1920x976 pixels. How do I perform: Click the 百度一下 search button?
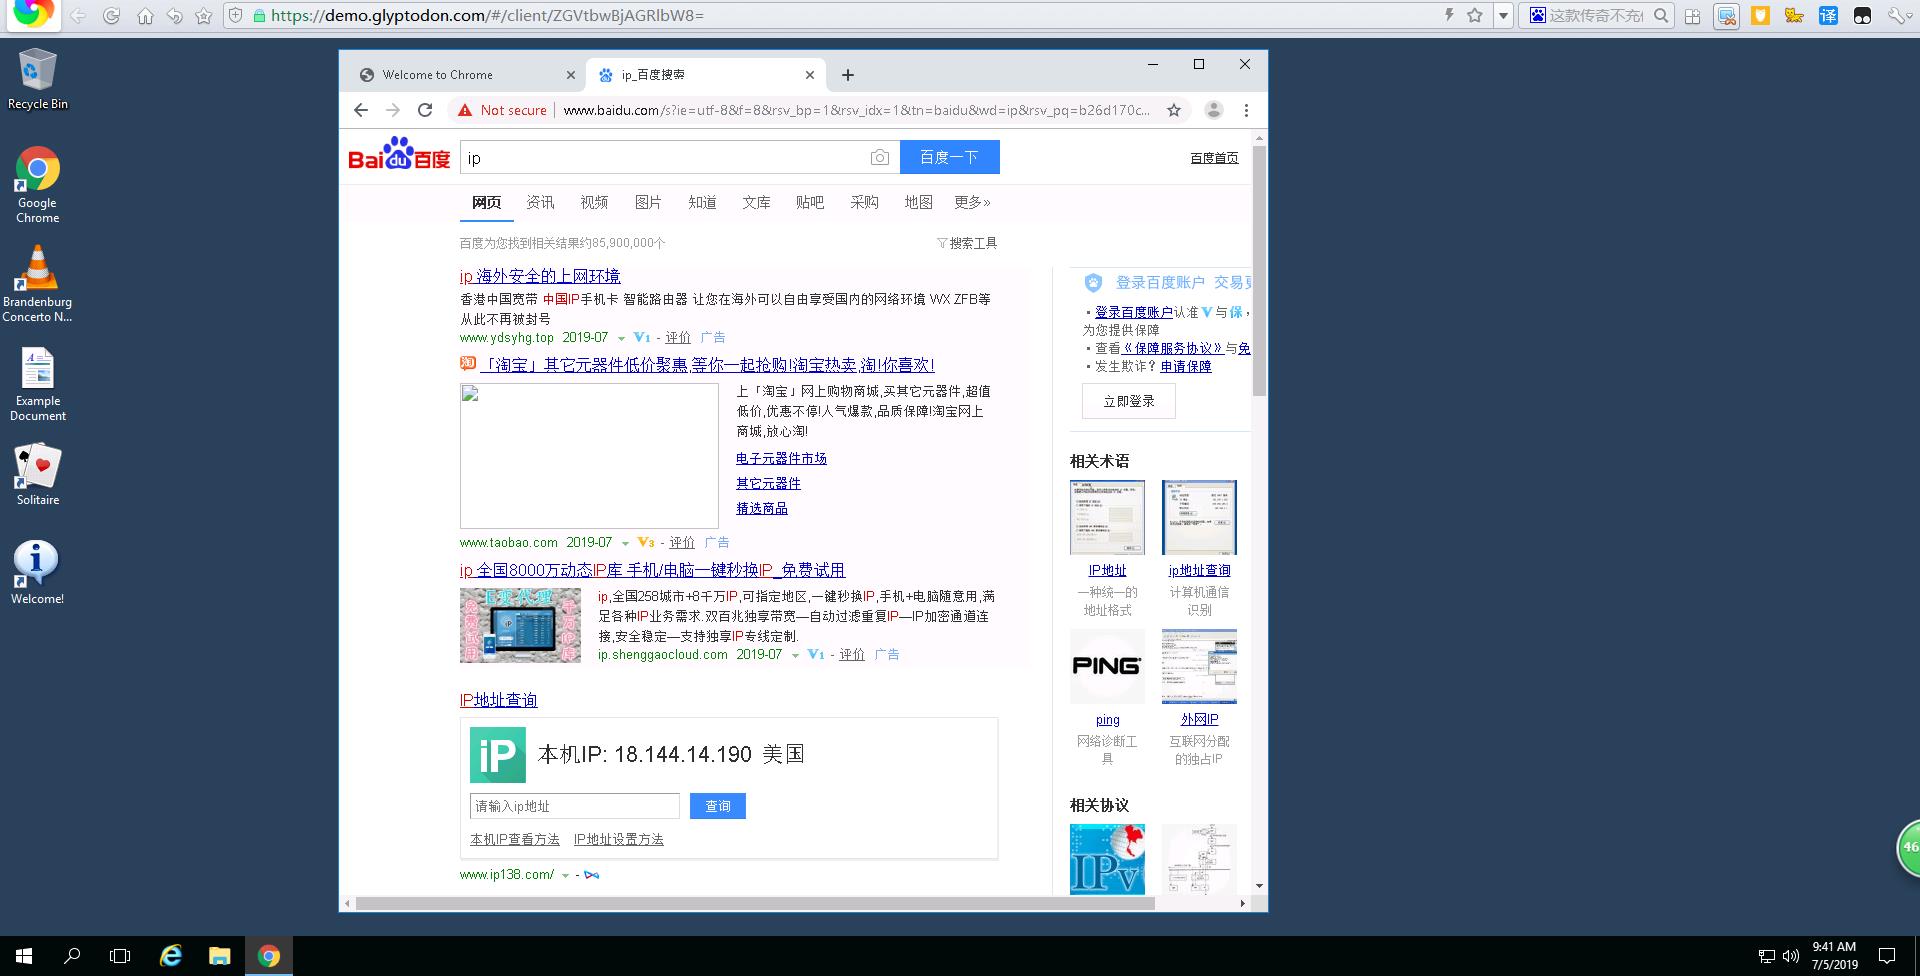(x=949, y=157)
